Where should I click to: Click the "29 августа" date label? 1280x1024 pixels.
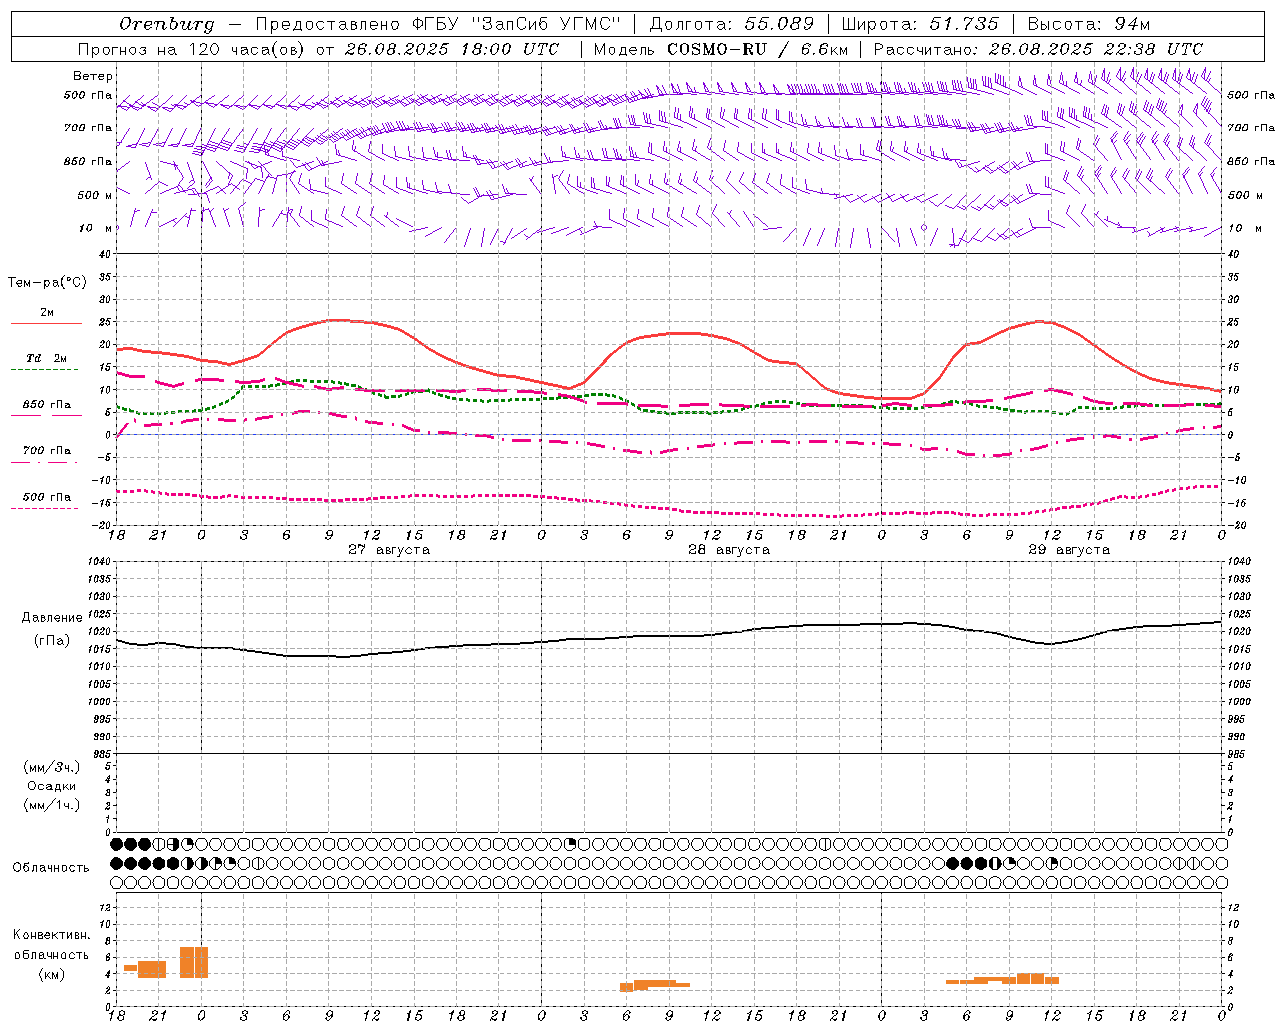coord(1069,550)
